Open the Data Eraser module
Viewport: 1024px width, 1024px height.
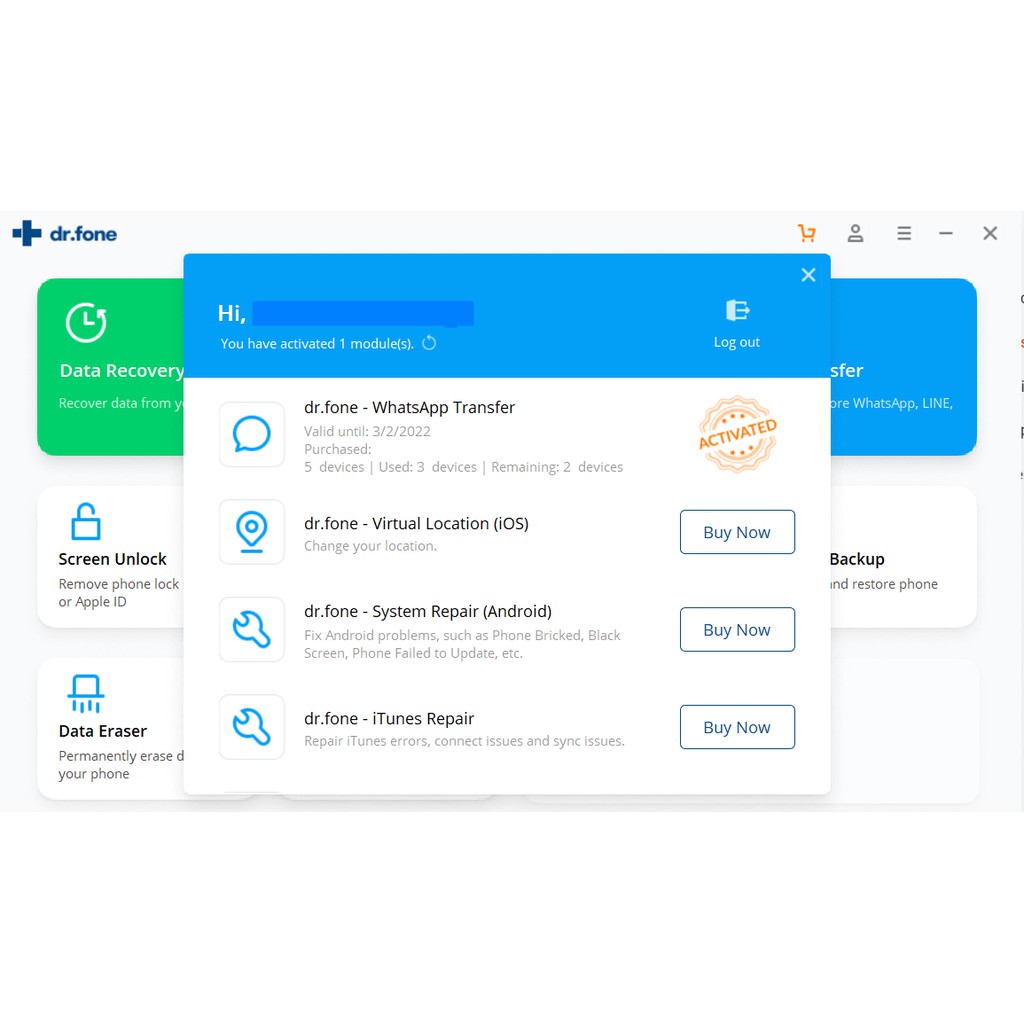click(x=103, y=728)
